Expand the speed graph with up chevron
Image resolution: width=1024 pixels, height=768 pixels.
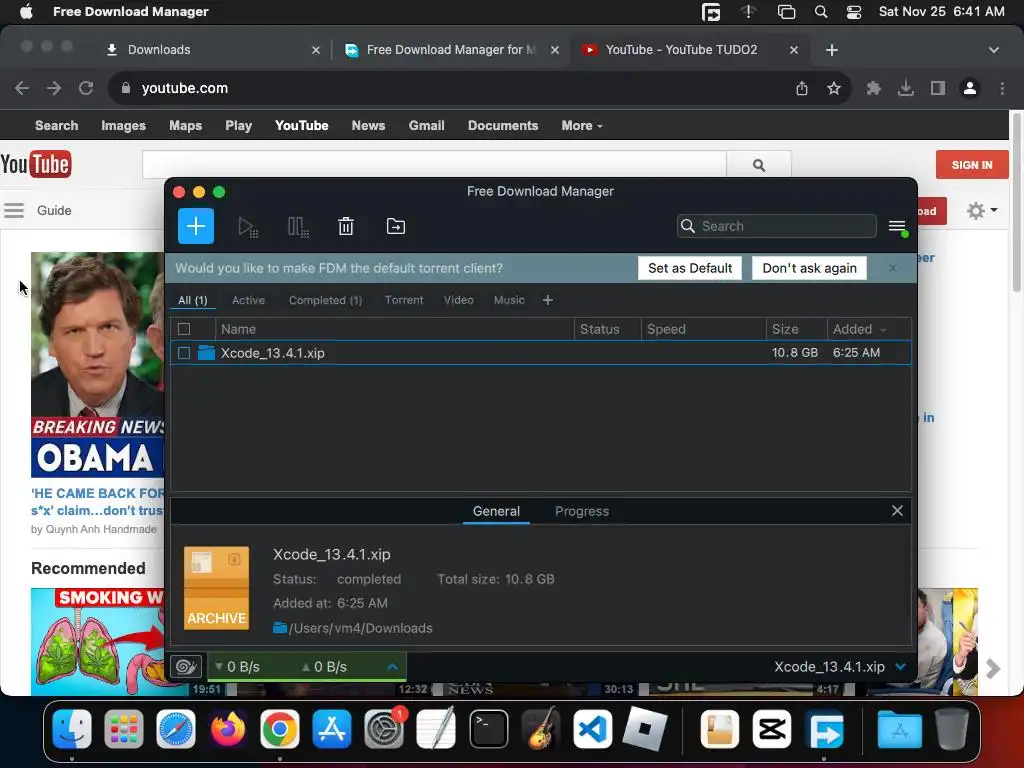pyautogui.click(x=392, y=667)
